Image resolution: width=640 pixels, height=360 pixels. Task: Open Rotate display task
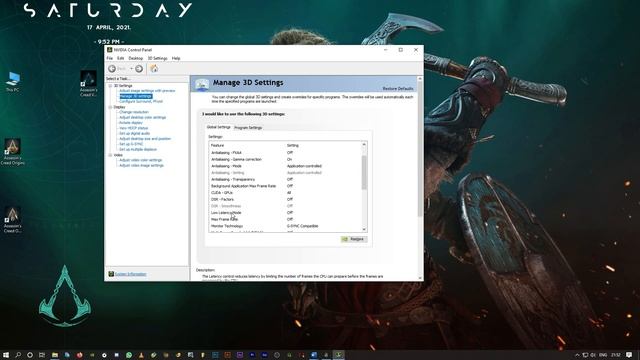point(131,123)
